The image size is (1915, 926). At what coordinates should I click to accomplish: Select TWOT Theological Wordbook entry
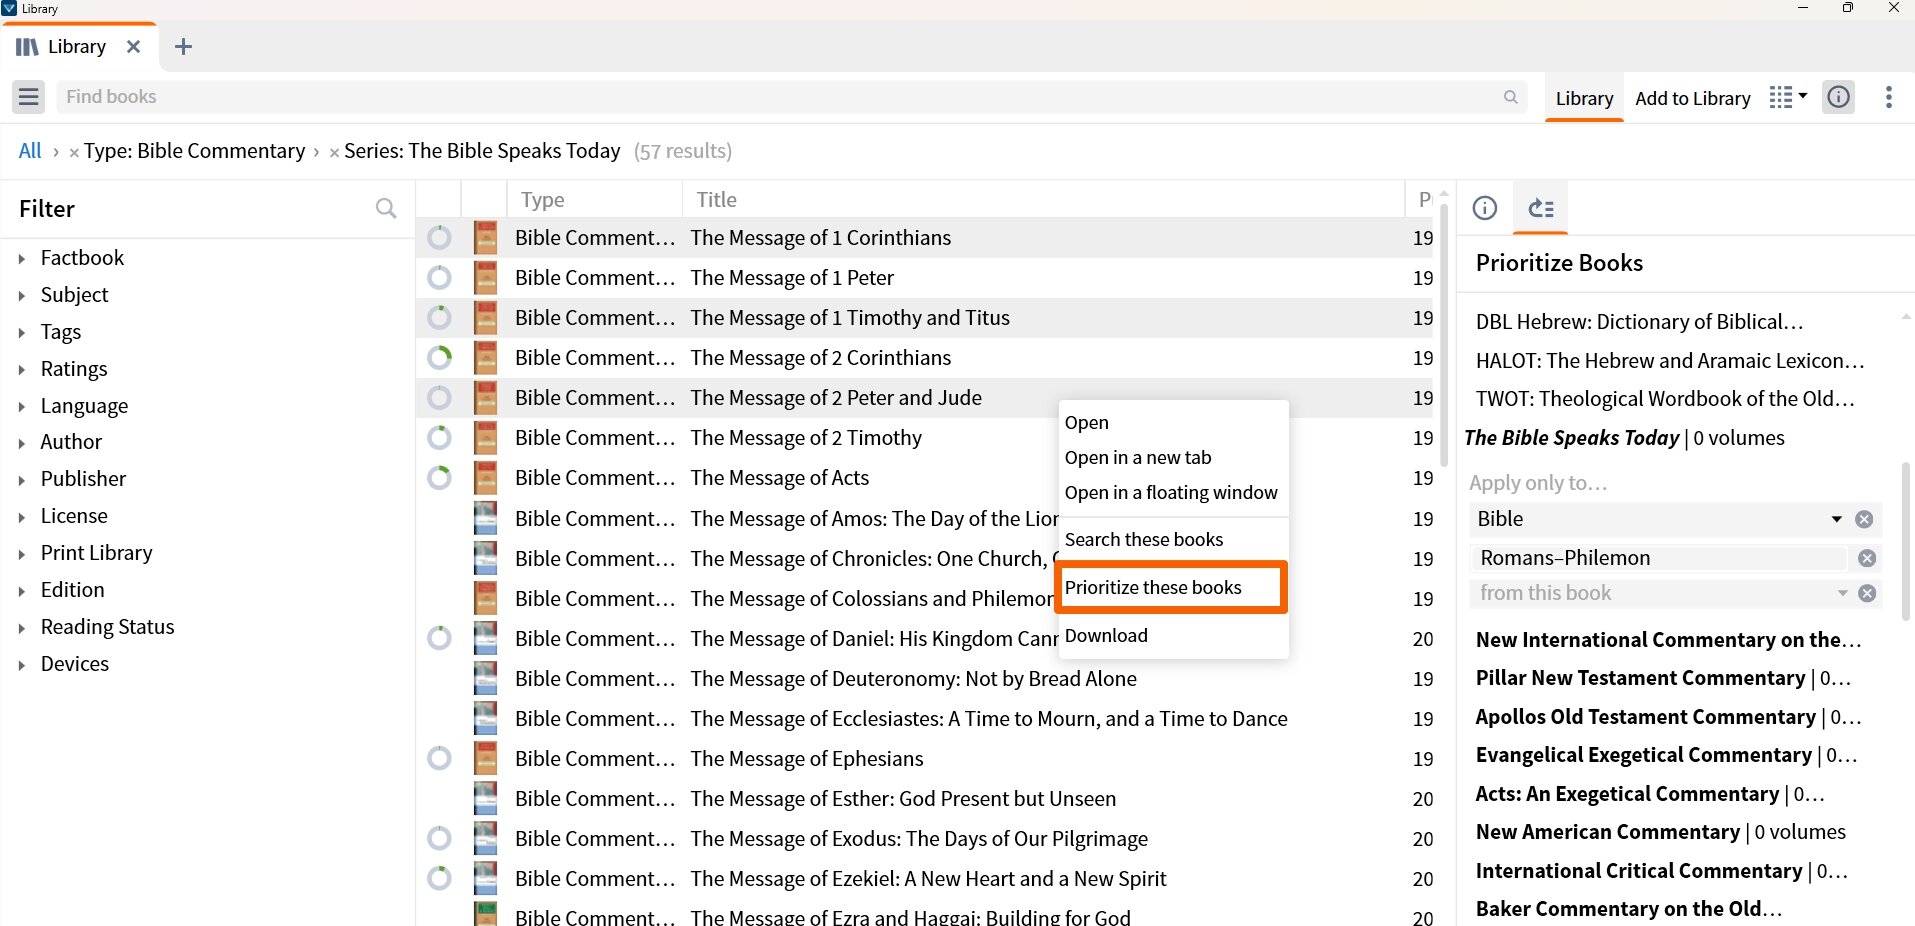click(x=1665, y=399)
